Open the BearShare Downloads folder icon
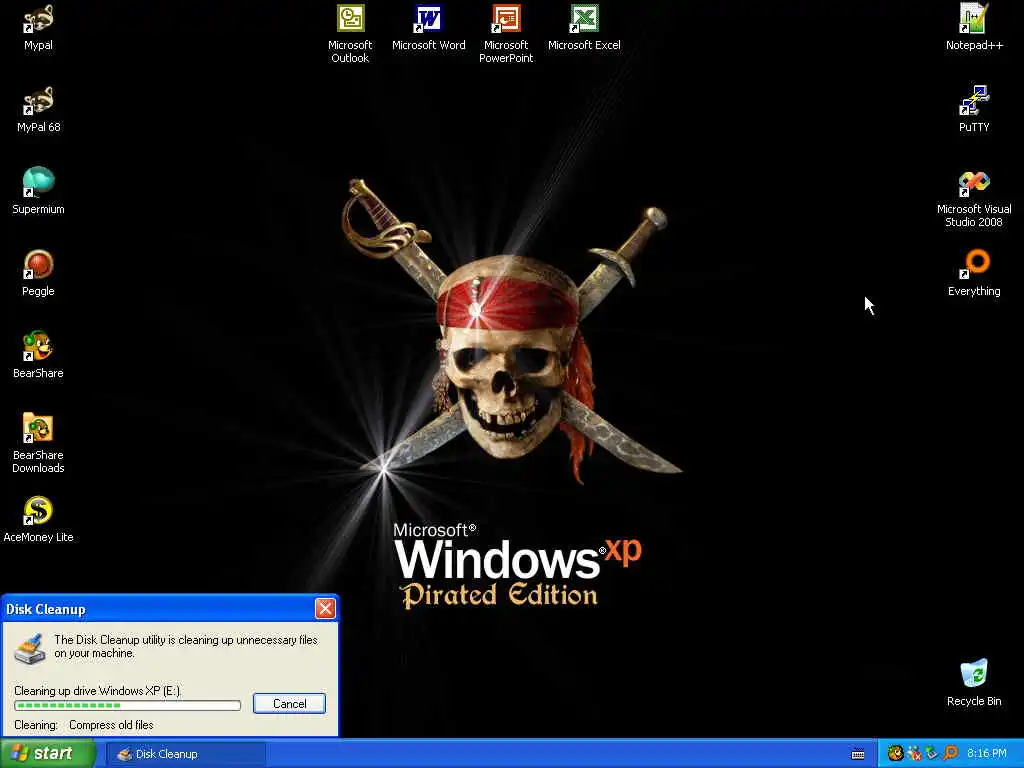Viewport: 1024px width, 768px height. 38,443
